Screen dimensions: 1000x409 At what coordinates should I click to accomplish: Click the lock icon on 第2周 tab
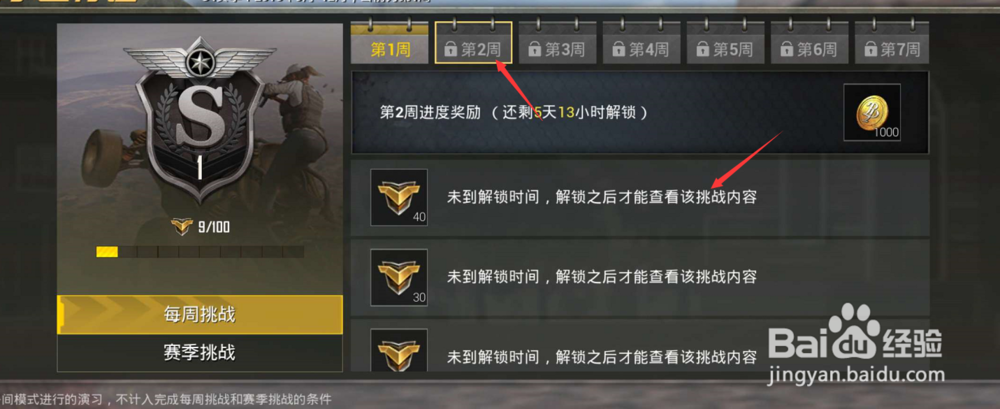pos(450,50)
